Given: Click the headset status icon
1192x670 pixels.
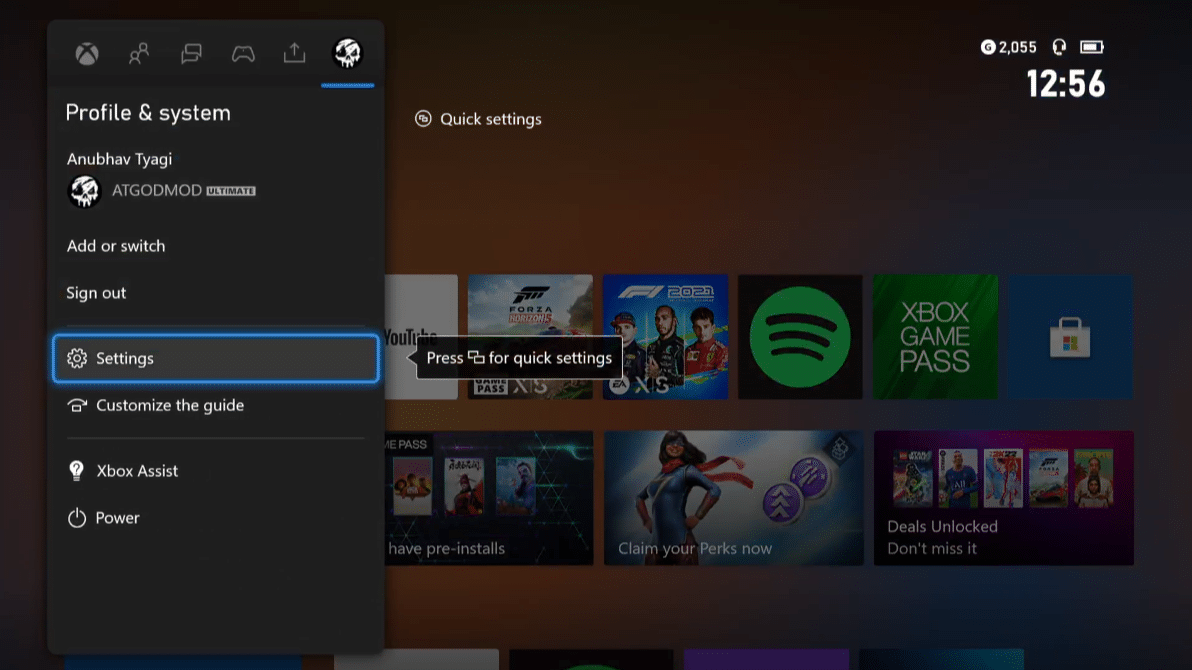Looking at the screenshot, I should tap(1059, 47).
